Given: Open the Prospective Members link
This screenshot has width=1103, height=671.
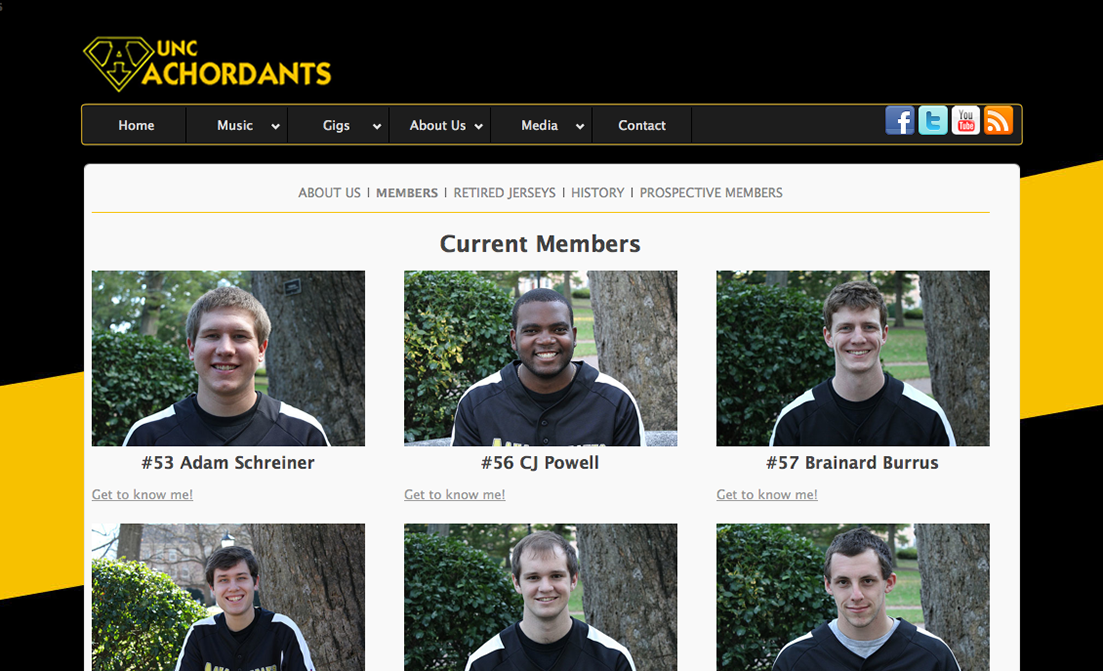Looking at the screenshot, I should point(710,193).
